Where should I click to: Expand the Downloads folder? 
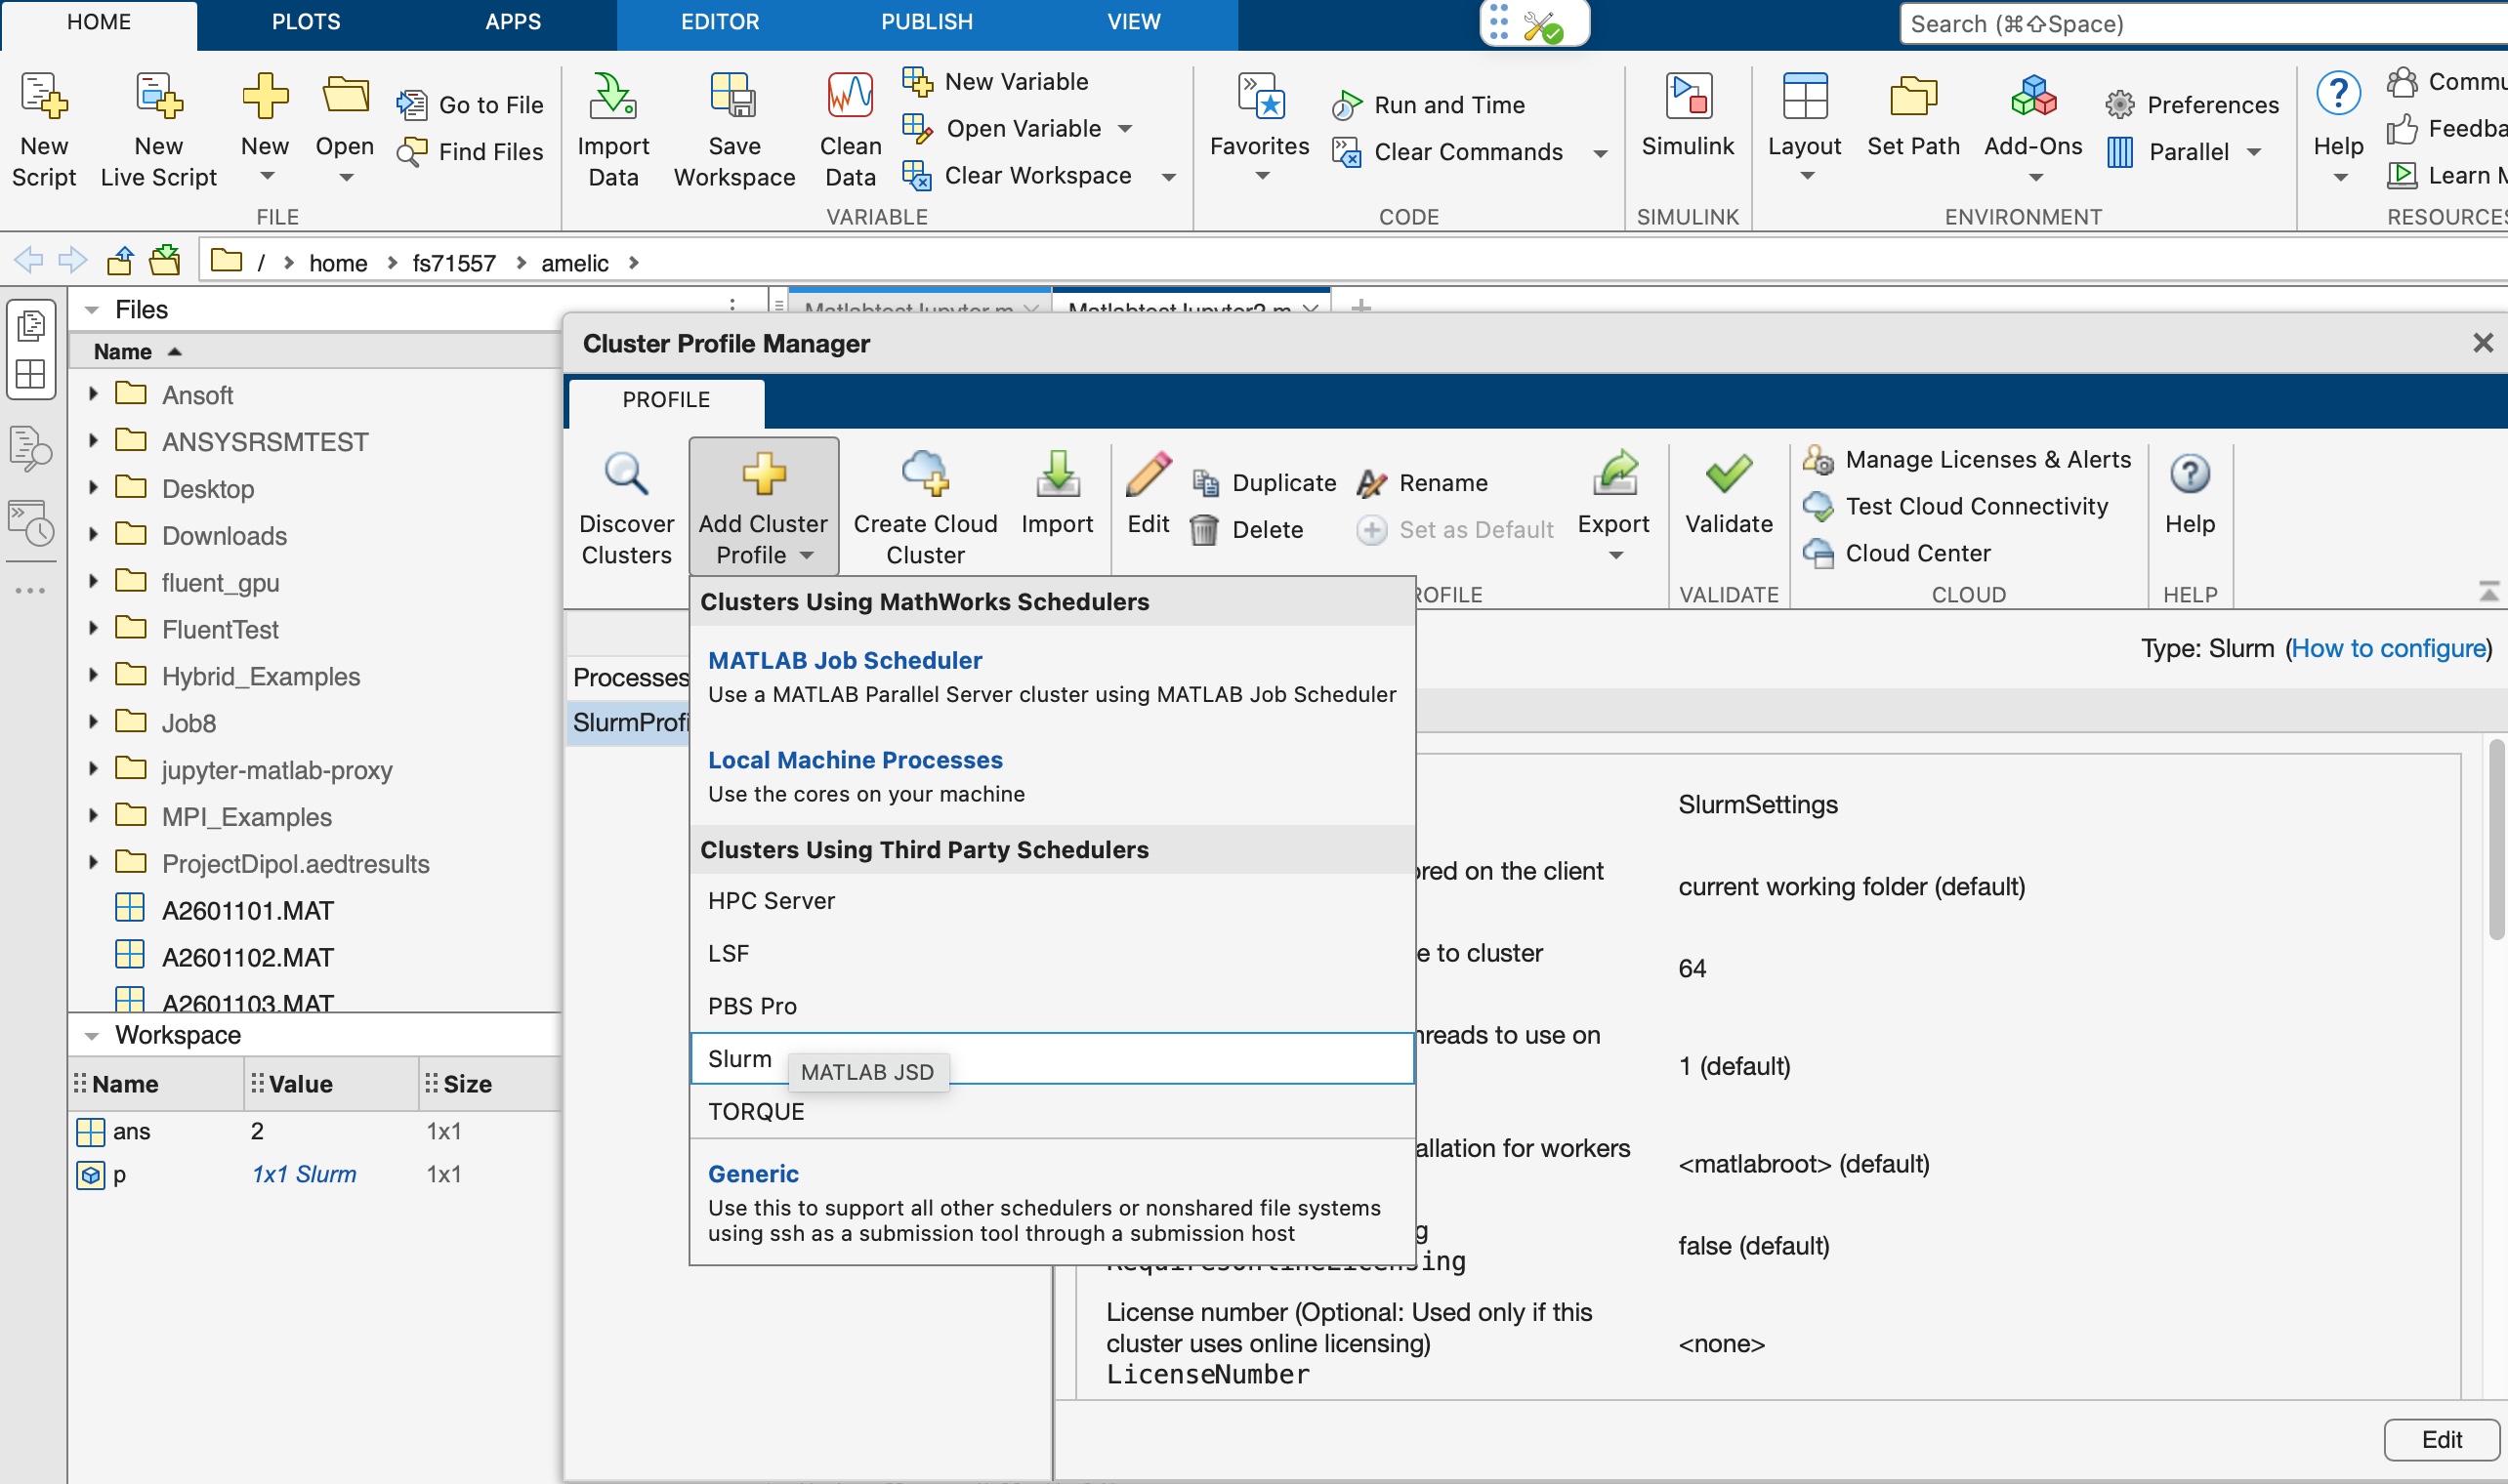point(93,535)
